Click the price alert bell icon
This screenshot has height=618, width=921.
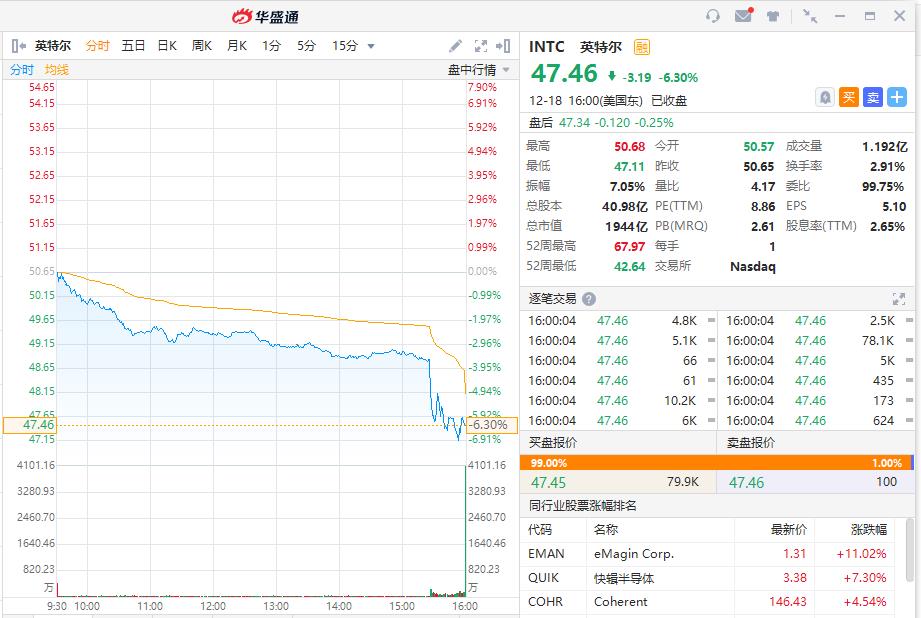(x=825, y=97)
